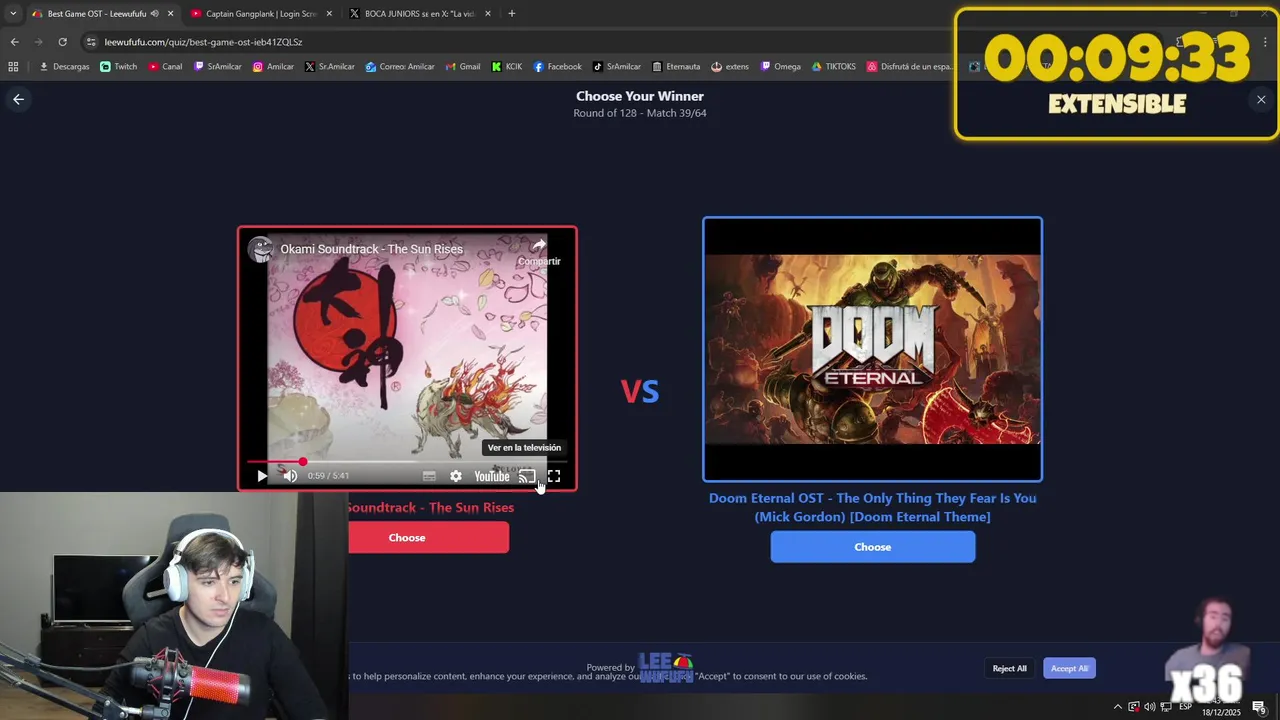Accept all cookies
This screenshot has height=720, width=1280.
[1069, 668]
